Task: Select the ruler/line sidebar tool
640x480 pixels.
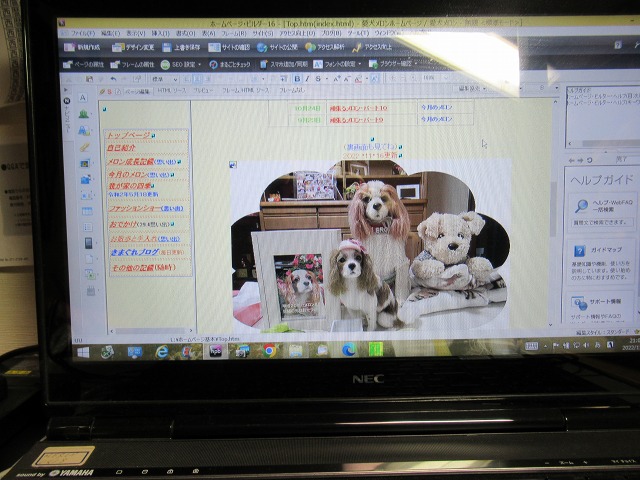Action: 84,147
